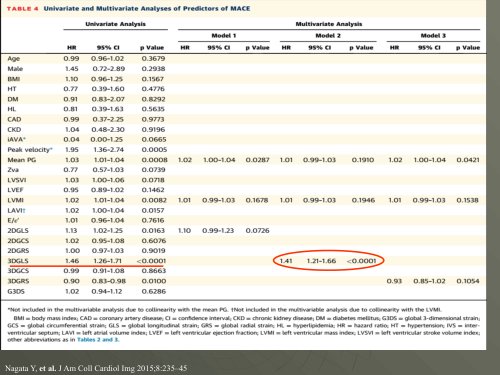The image size is (500, 375).
Task: Select the 'G3DS' row label
Action: [16, 292]
